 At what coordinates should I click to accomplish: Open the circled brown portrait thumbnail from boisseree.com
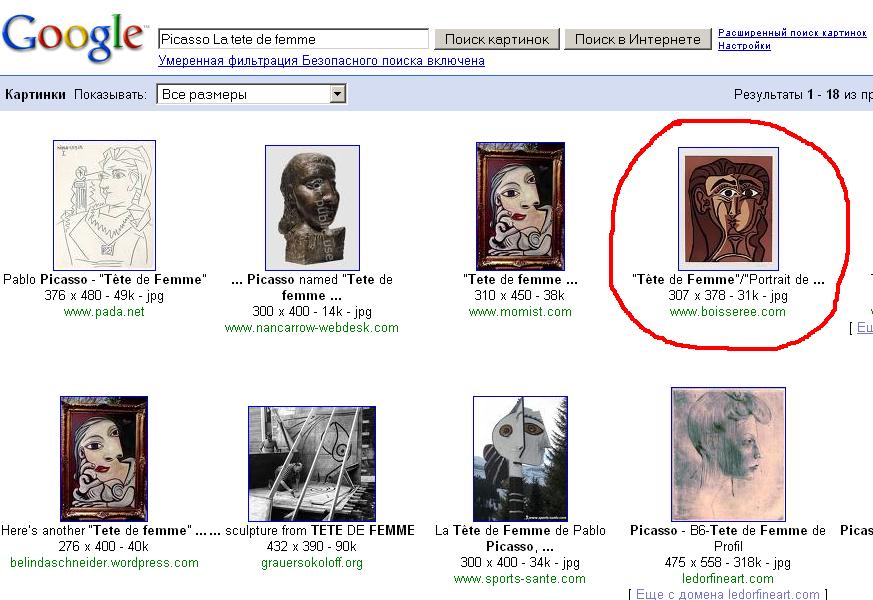[x=728, y=209]
